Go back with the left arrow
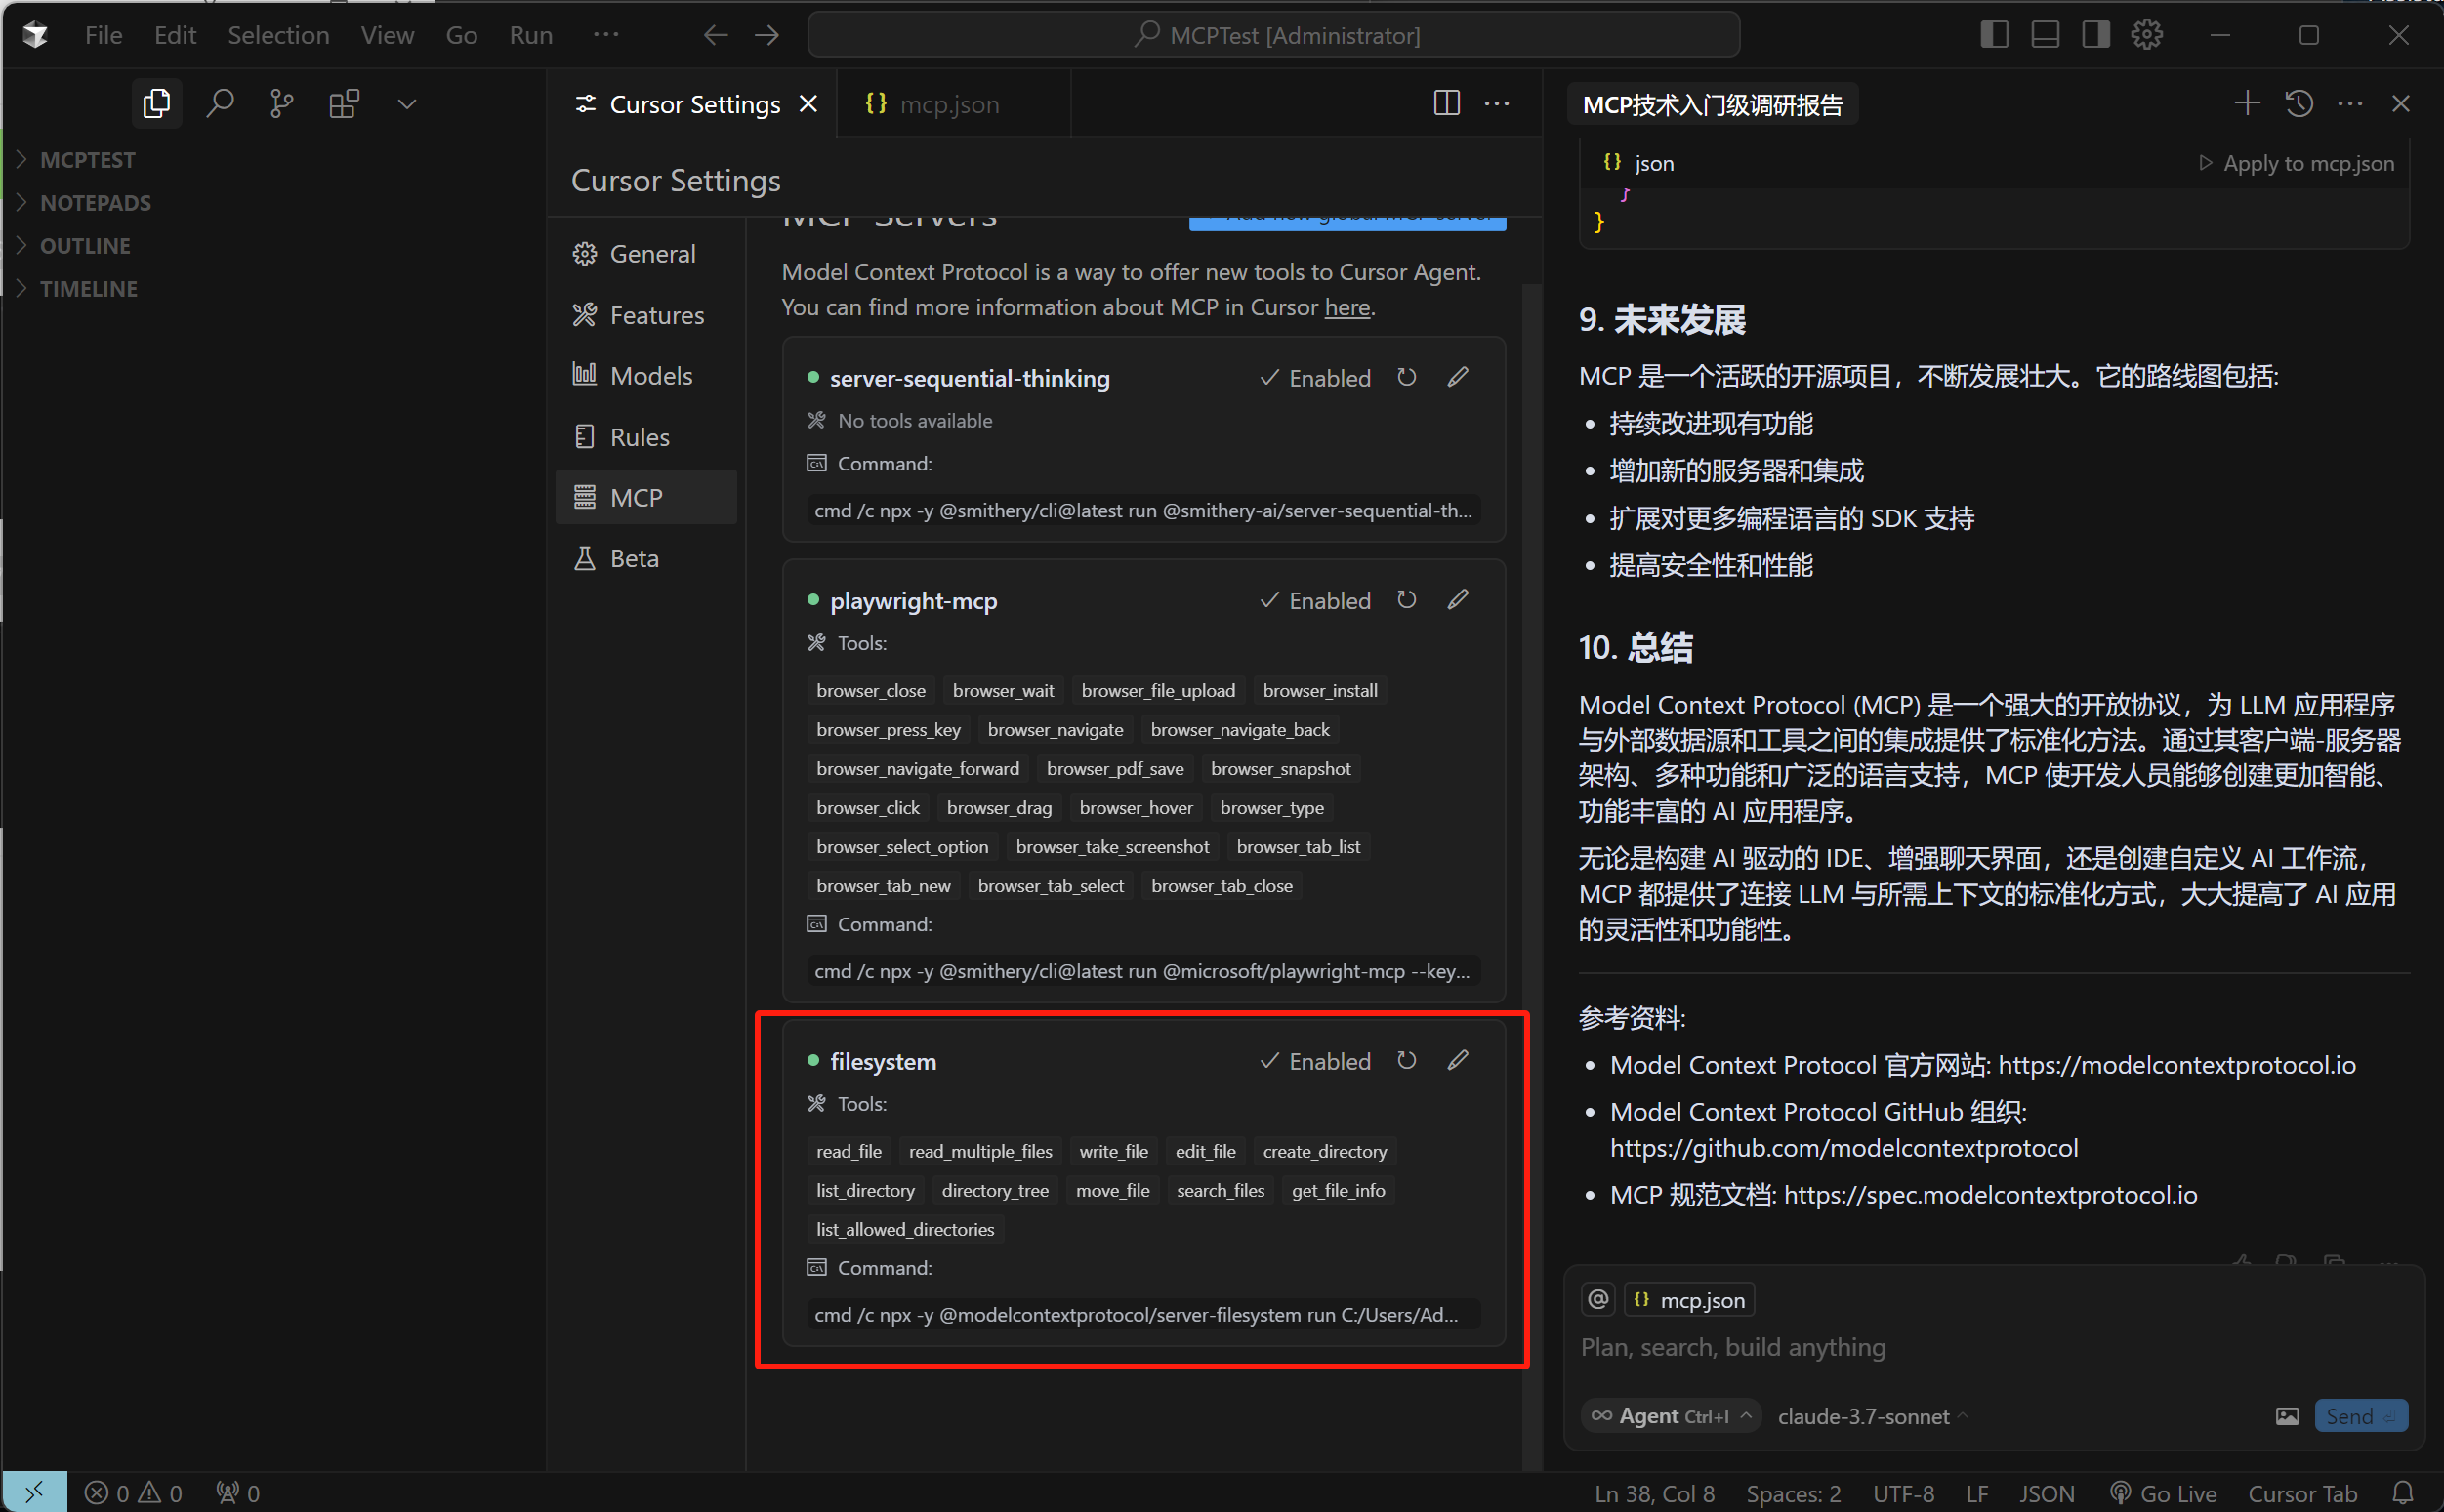 (715, 35)
